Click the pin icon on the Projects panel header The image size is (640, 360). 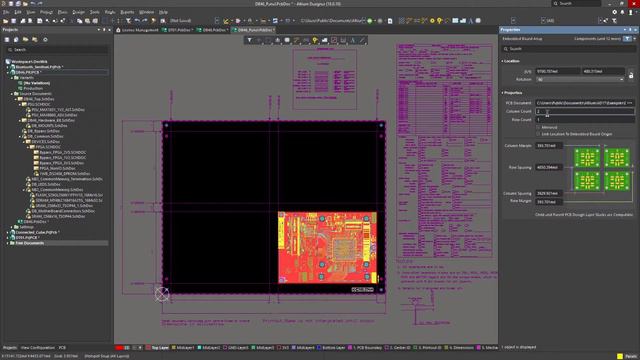[104, 30]
